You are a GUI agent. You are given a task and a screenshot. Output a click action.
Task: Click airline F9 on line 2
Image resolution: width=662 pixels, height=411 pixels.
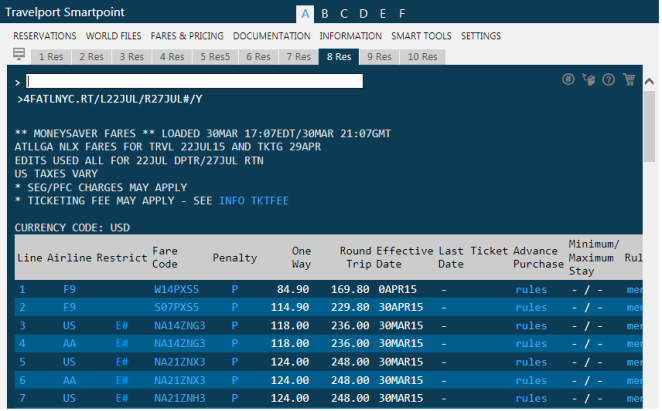[69, 307]
